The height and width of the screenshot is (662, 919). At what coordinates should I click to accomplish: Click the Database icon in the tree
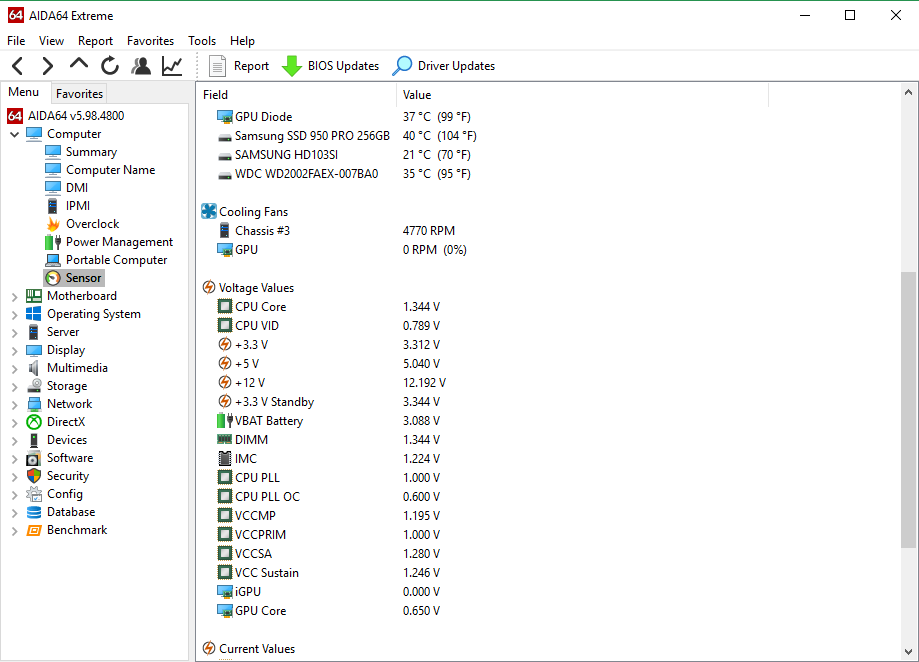tap(34, 512)
